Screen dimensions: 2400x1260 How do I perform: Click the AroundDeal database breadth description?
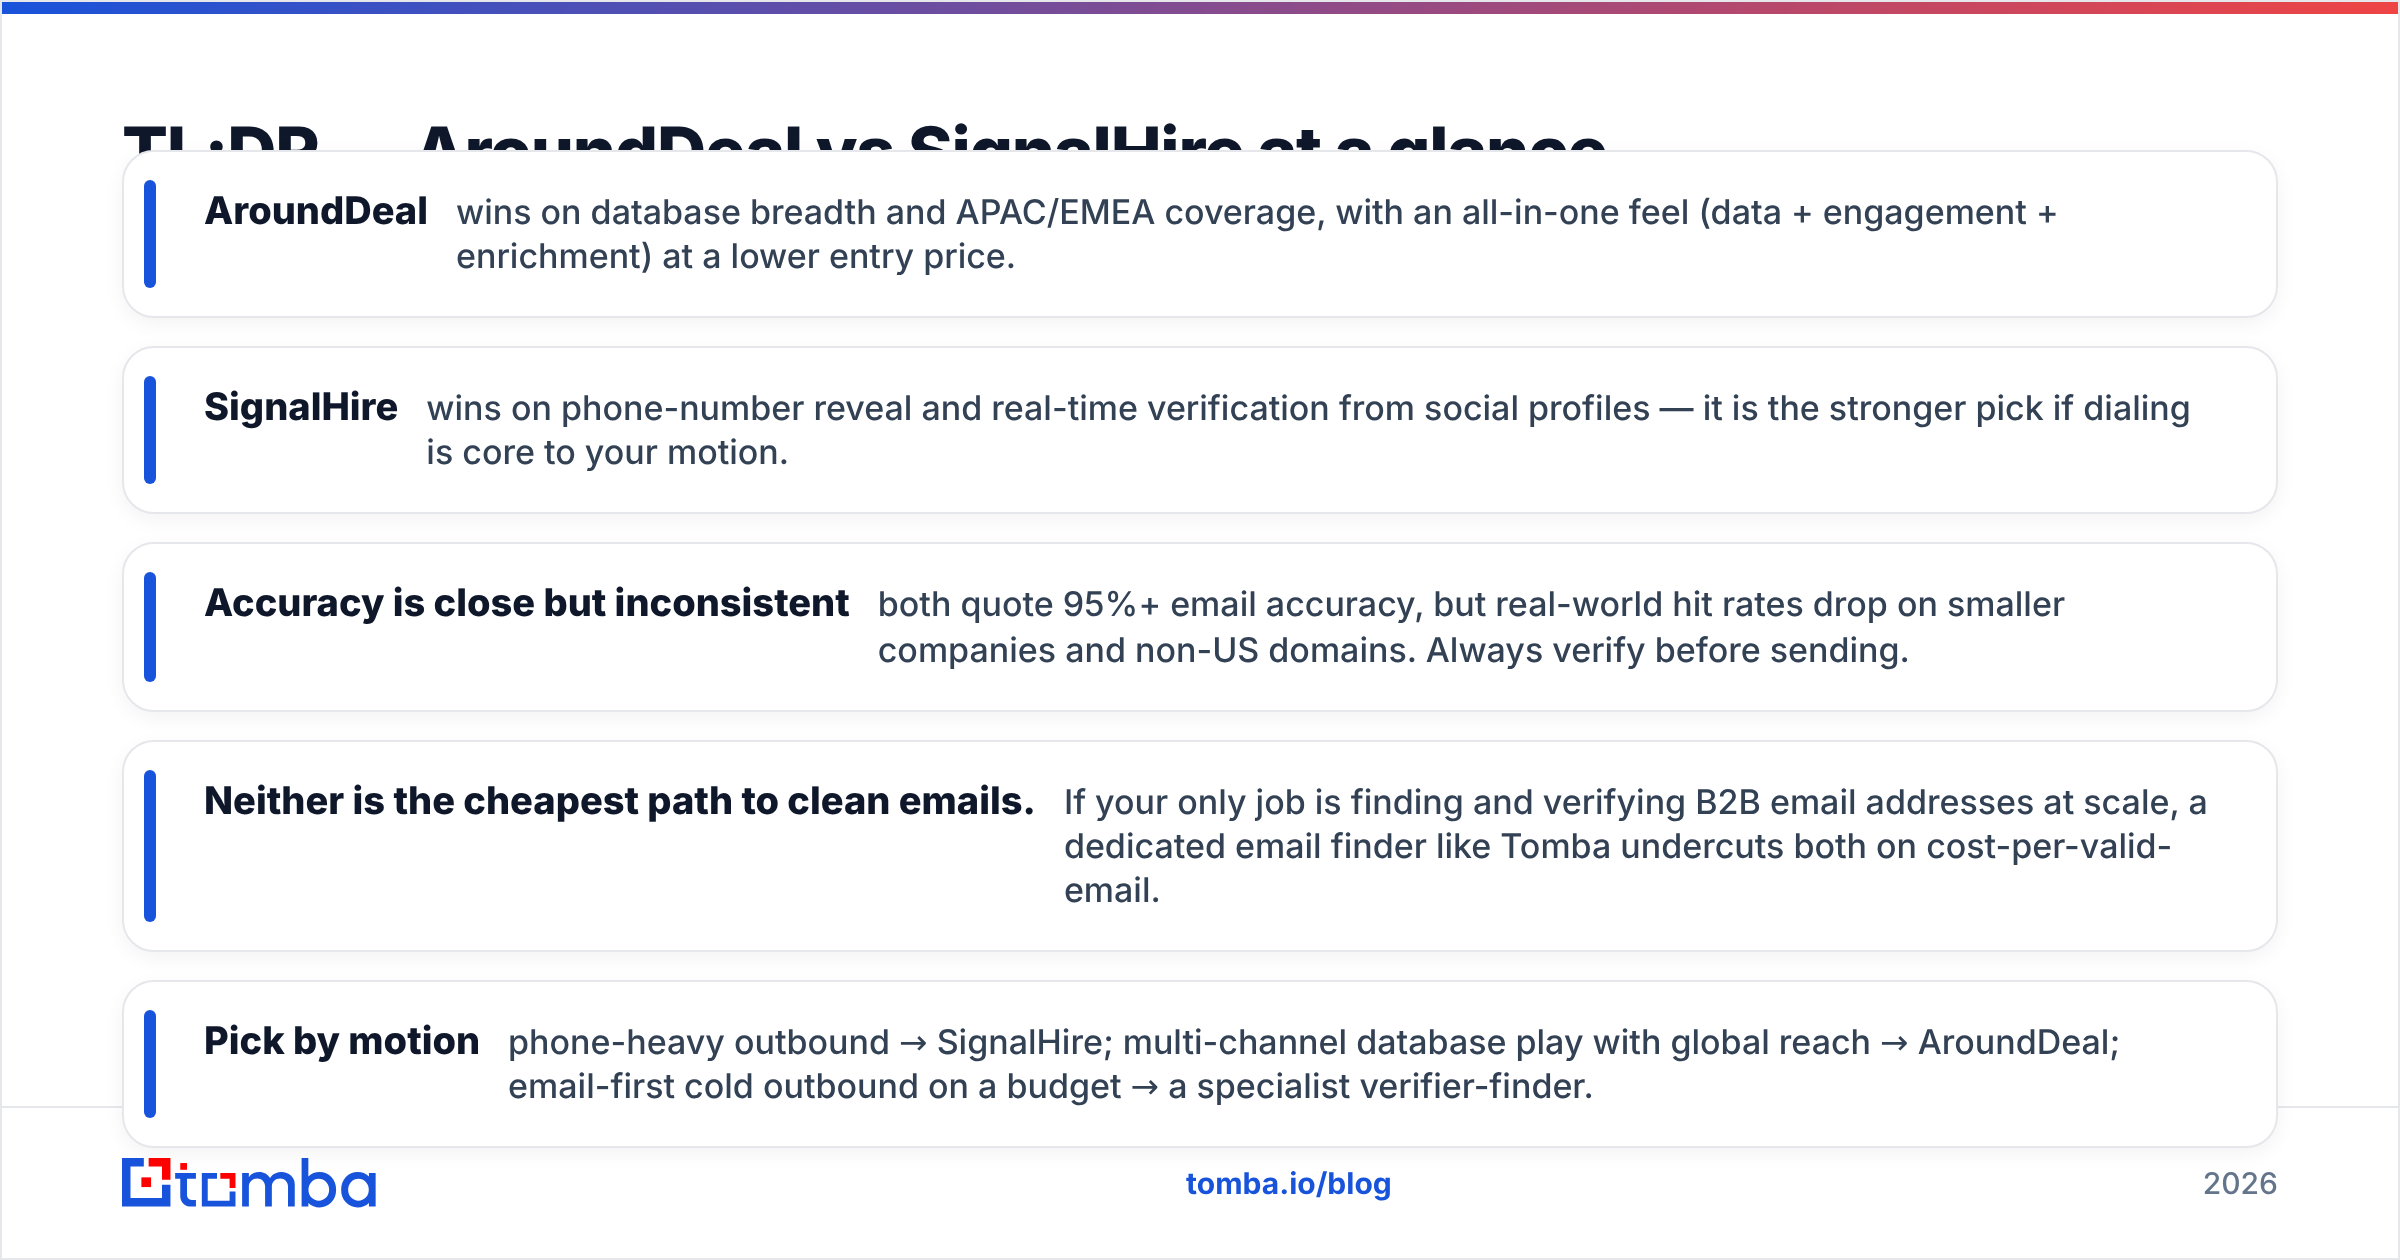click(1256, 235)
